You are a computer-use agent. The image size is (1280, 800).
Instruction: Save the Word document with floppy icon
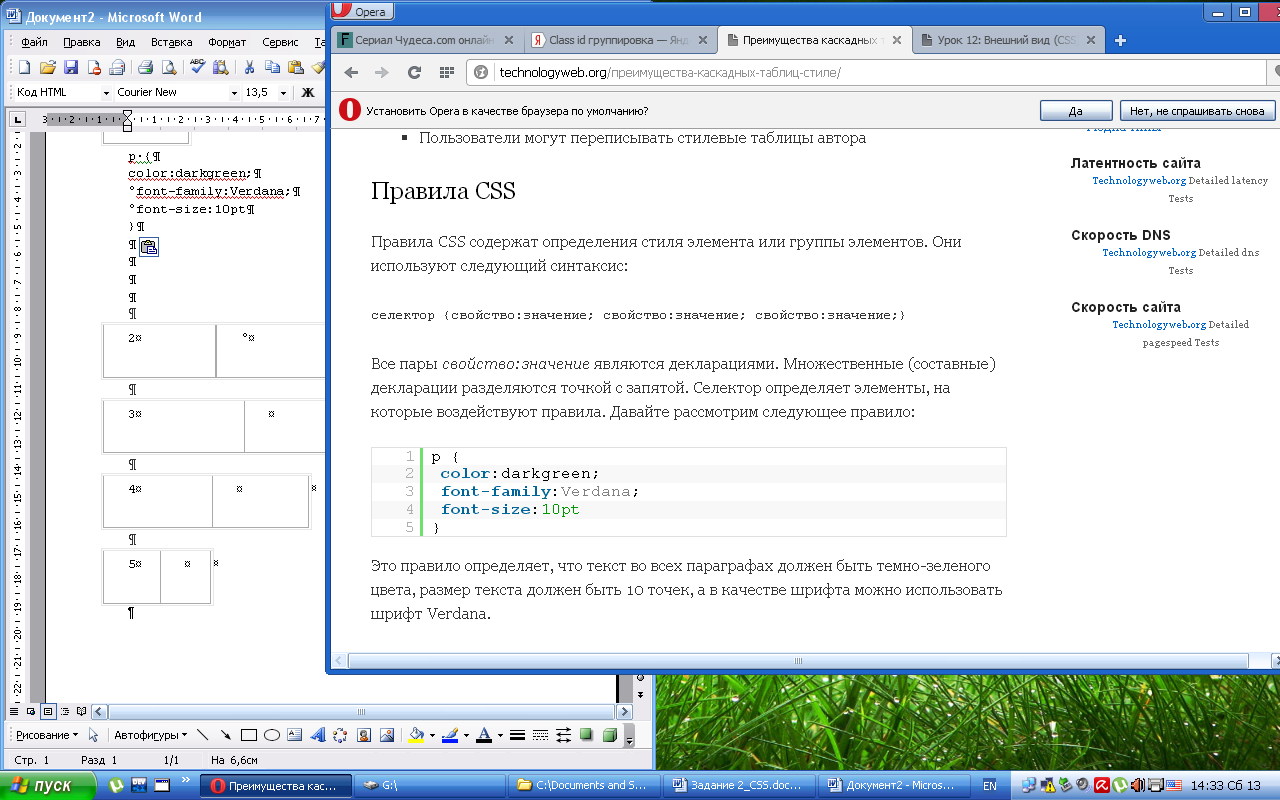(x=71, y=67)
